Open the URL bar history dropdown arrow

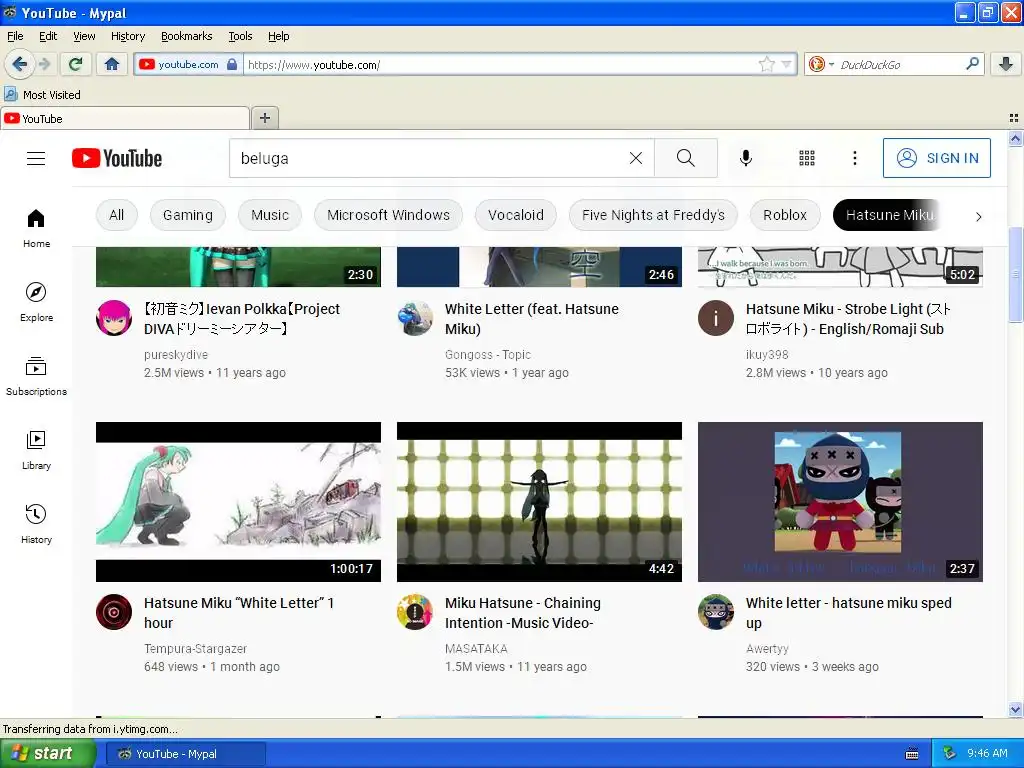[x=786, y=64]
